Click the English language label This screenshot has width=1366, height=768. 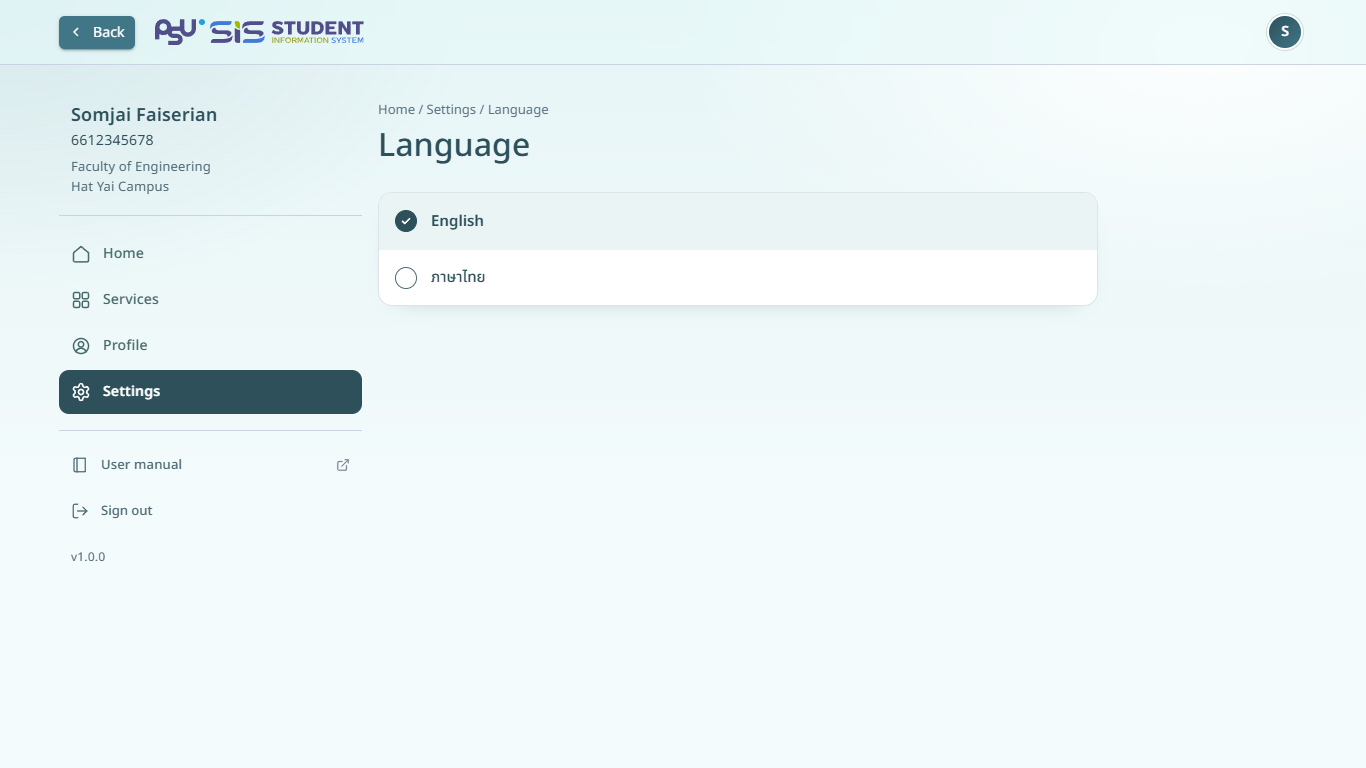(x=457, y=221)
